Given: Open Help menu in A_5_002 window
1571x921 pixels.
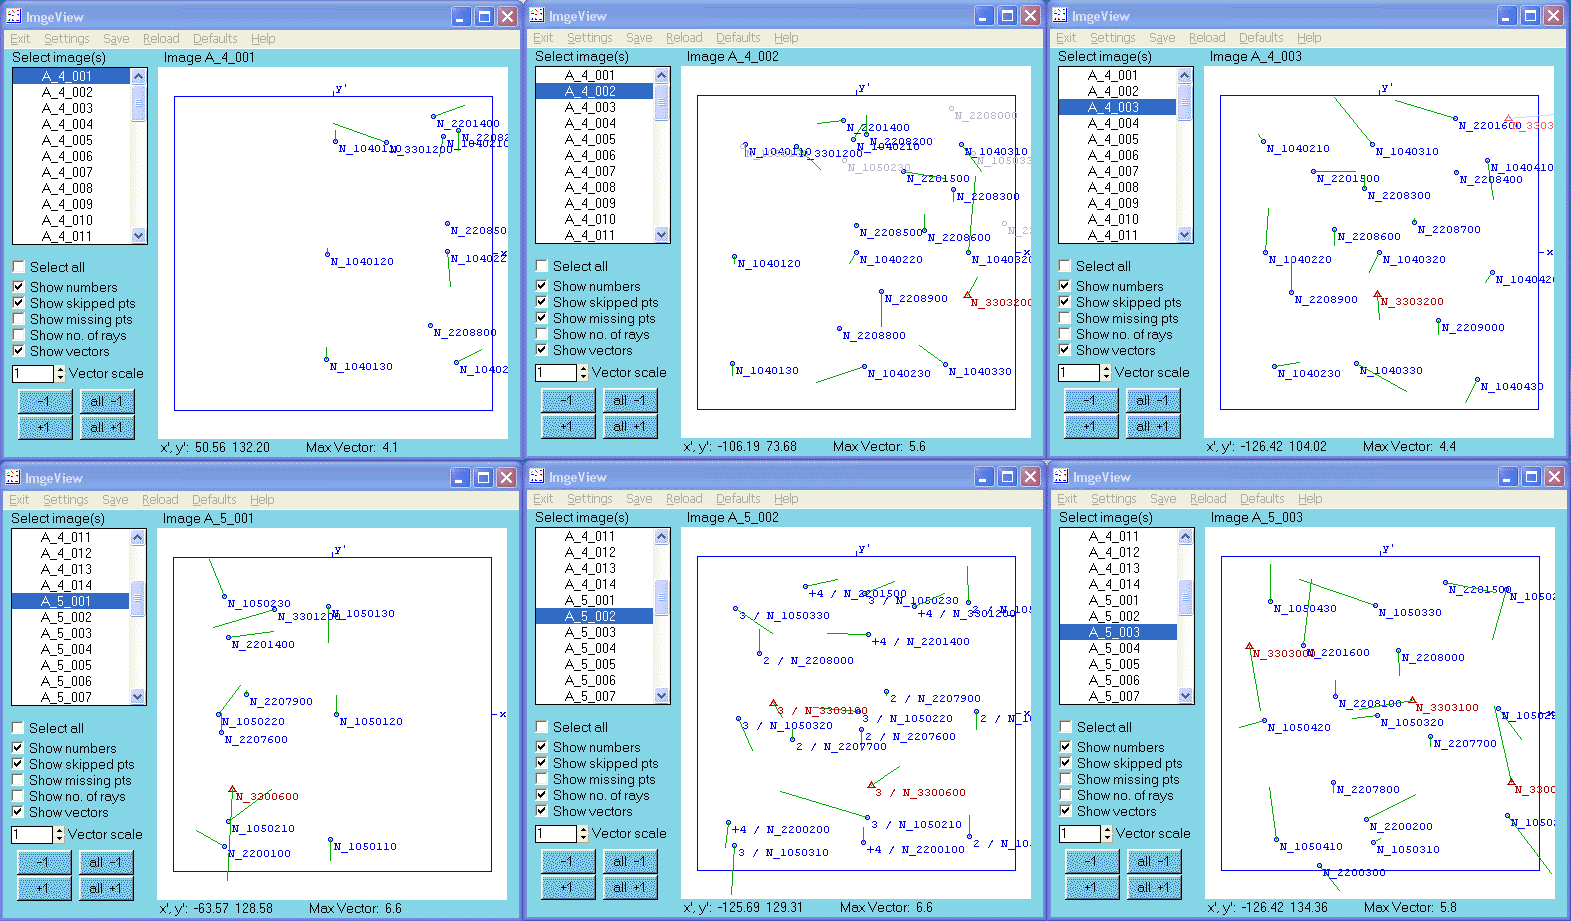Looking at the screenshot, I should (786, 499).
